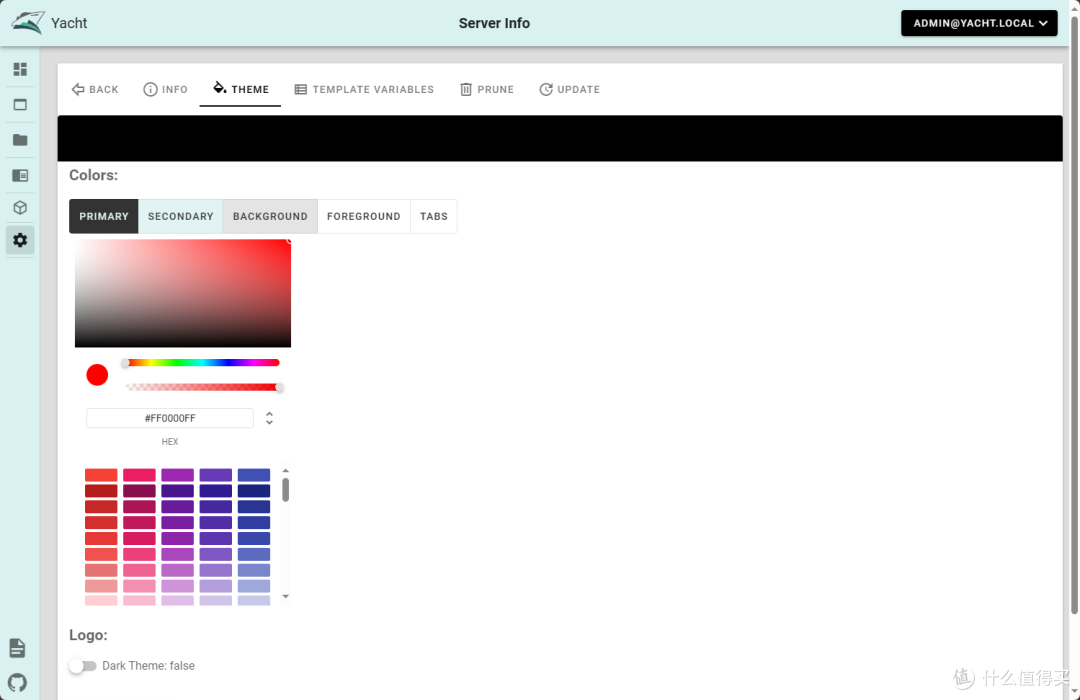
Task: Click the hex color value input field
Action: [x=170, y=418]
